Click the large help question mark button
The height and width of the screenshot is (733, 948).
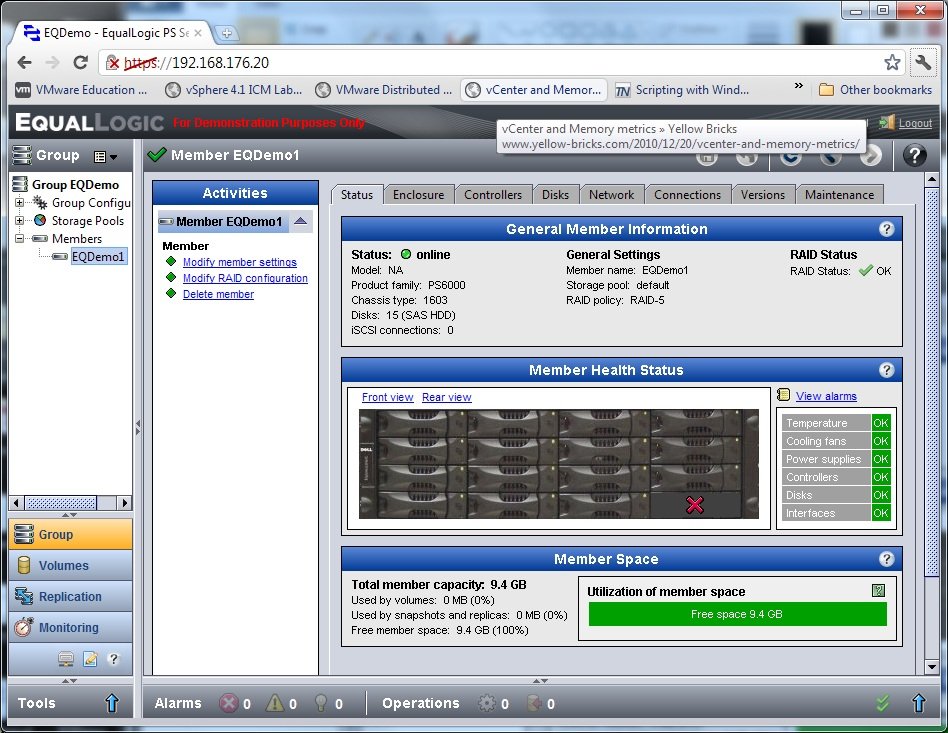tap(915, 155)
